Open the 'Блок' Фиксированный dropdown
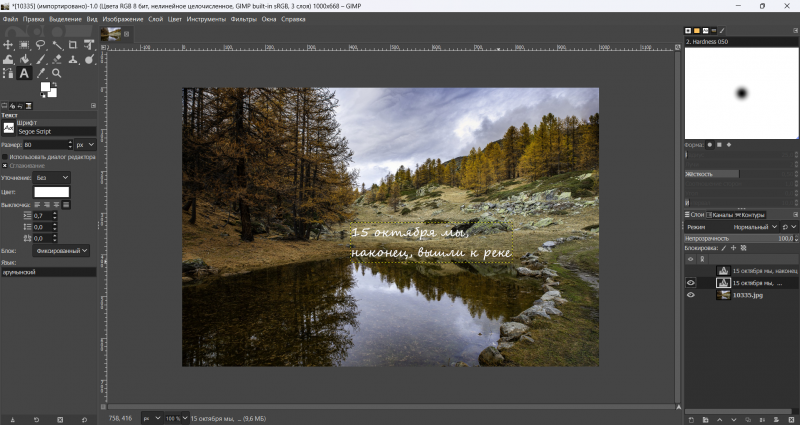The width and height of the screenshot is (800, 425). (62, 250)
